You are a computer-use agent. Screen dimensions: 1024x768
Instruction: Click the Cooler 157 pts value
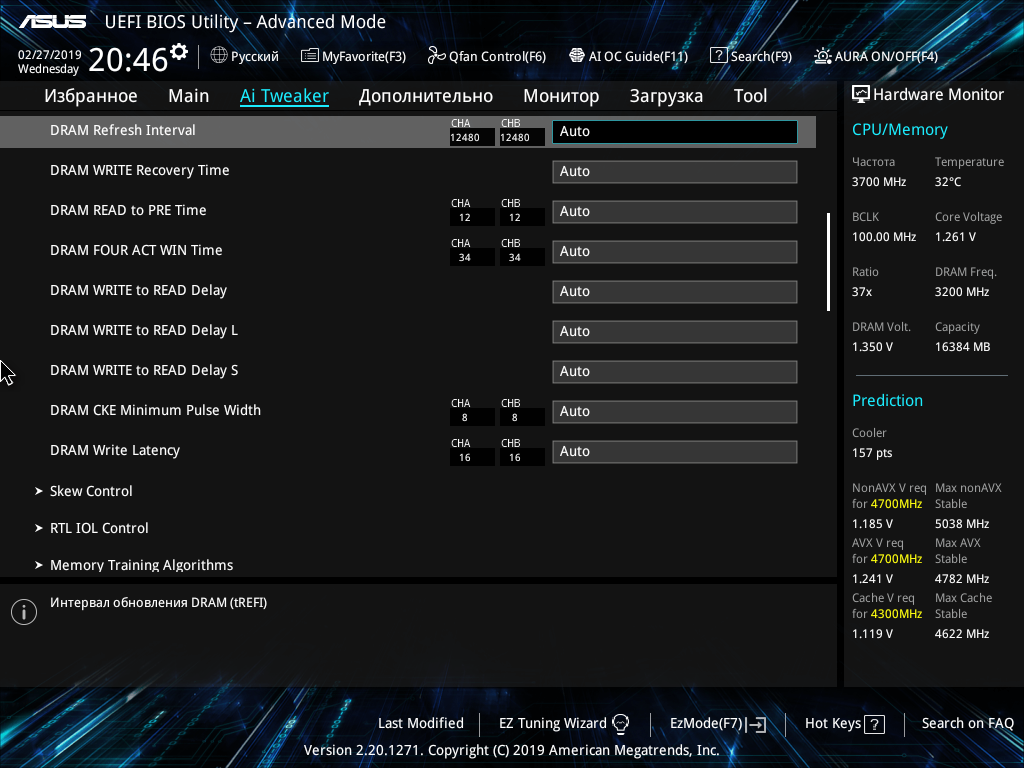point(872,453)
